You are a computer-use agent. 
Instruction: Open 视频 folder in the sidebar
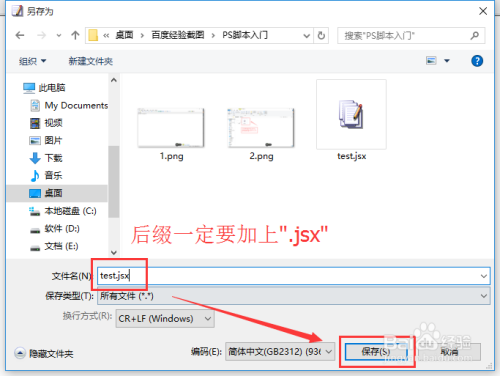pyautogui.click(x=46, y=123)
